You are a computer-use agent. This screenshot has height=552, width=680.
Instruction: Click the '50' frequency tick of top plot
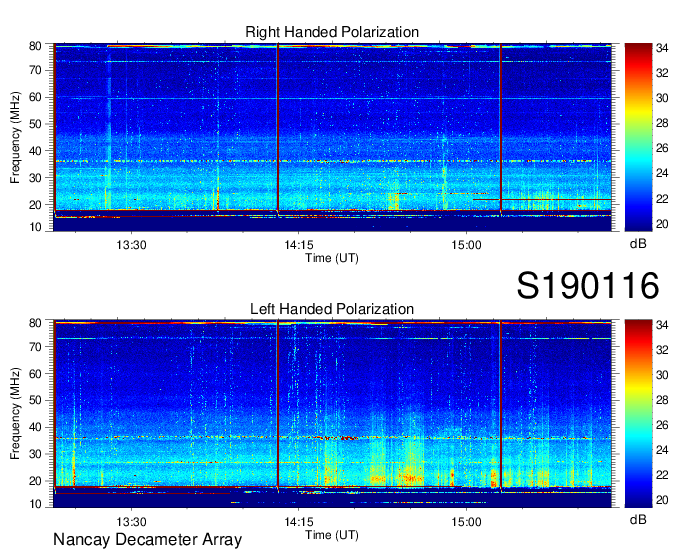(35, 124)
